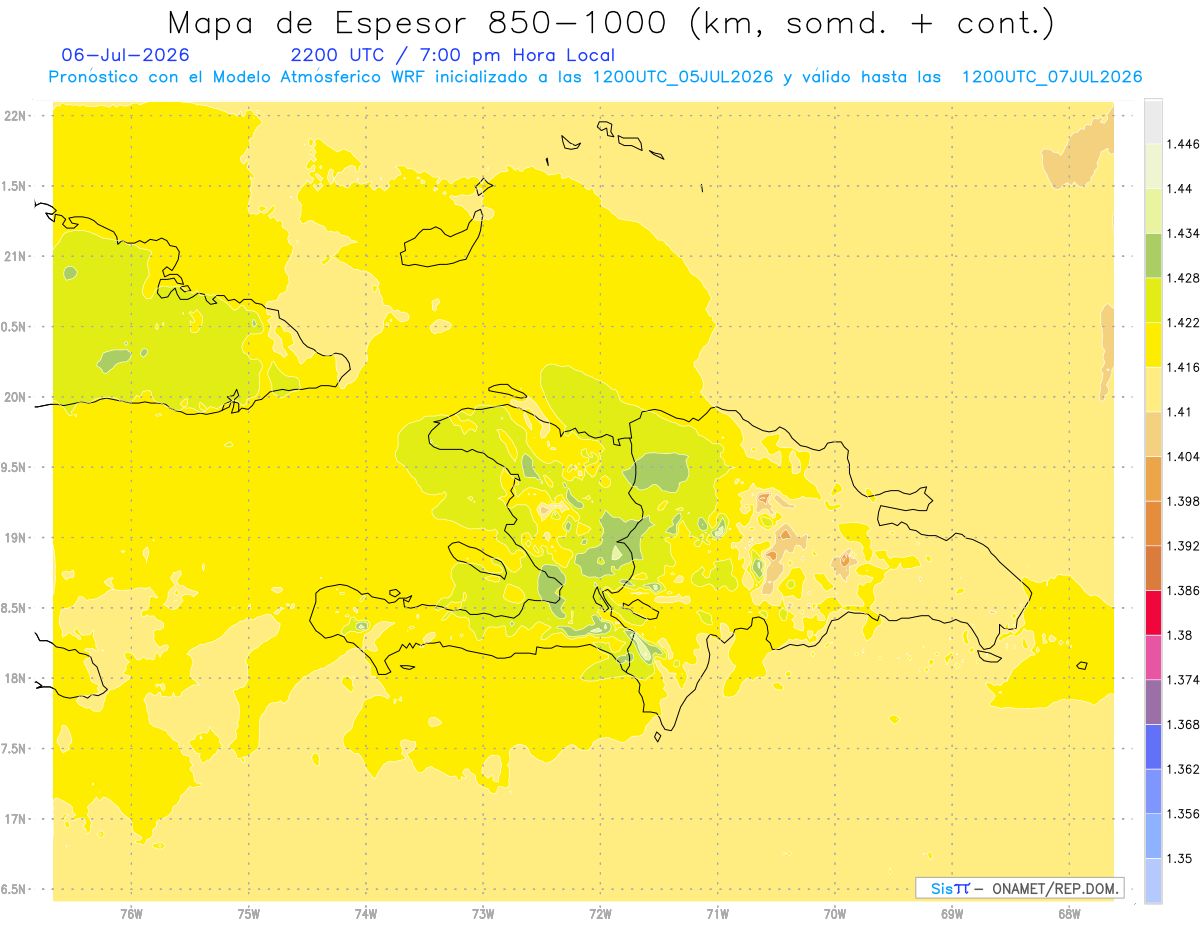Image resolution: width=1200 pixels, height=927 pixels.
Task: Pick the purple legend swatch between 1.368 and 1.374
Action: pyautogui.click(x=1153, y=702)
